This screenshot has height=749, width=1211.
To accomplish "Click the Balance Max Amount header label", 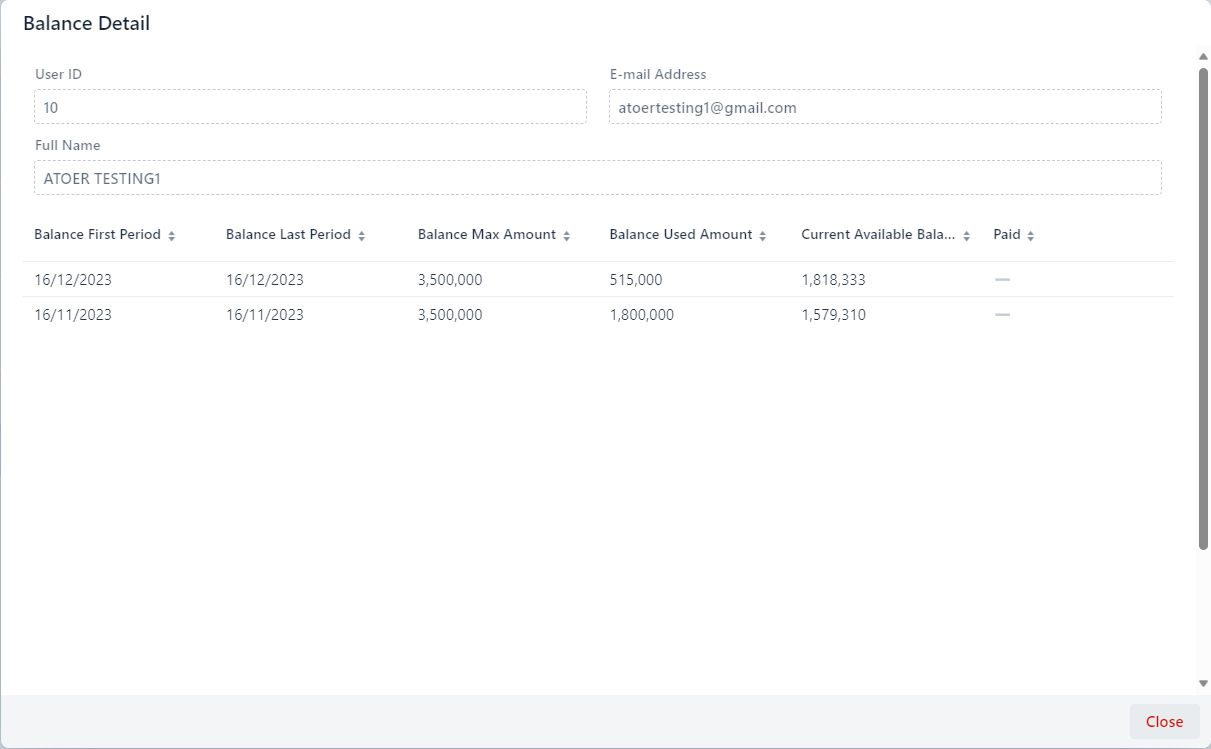I will [x=486, y=235].
